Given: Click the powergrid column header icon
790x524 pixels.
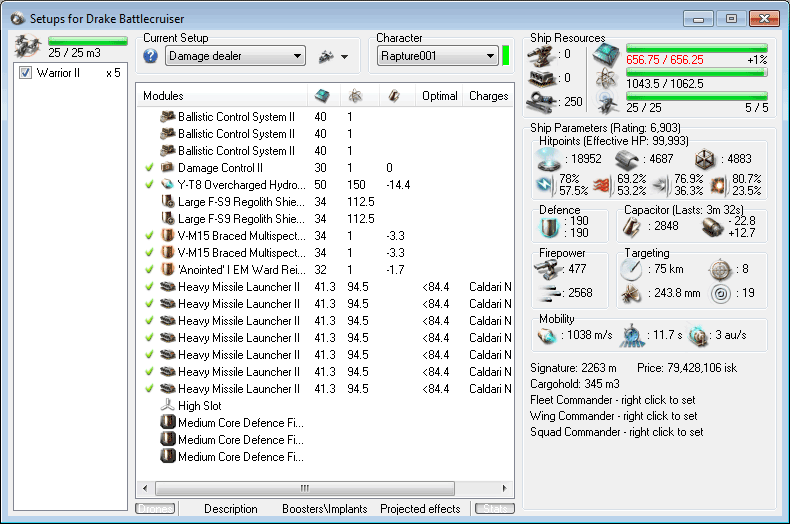Looking at the screenshot, I should click(x=356, y=96).
